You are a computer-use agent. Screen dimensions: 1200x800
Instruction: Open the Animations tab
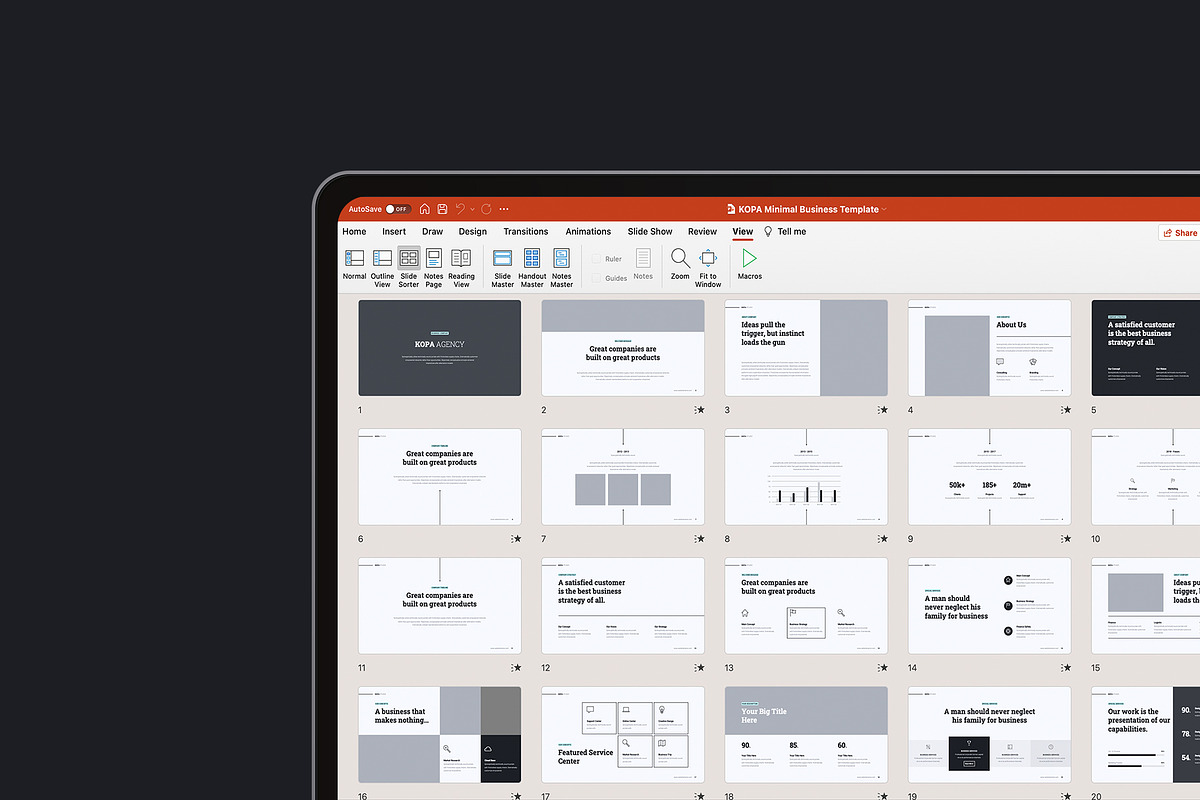[588, 231]
